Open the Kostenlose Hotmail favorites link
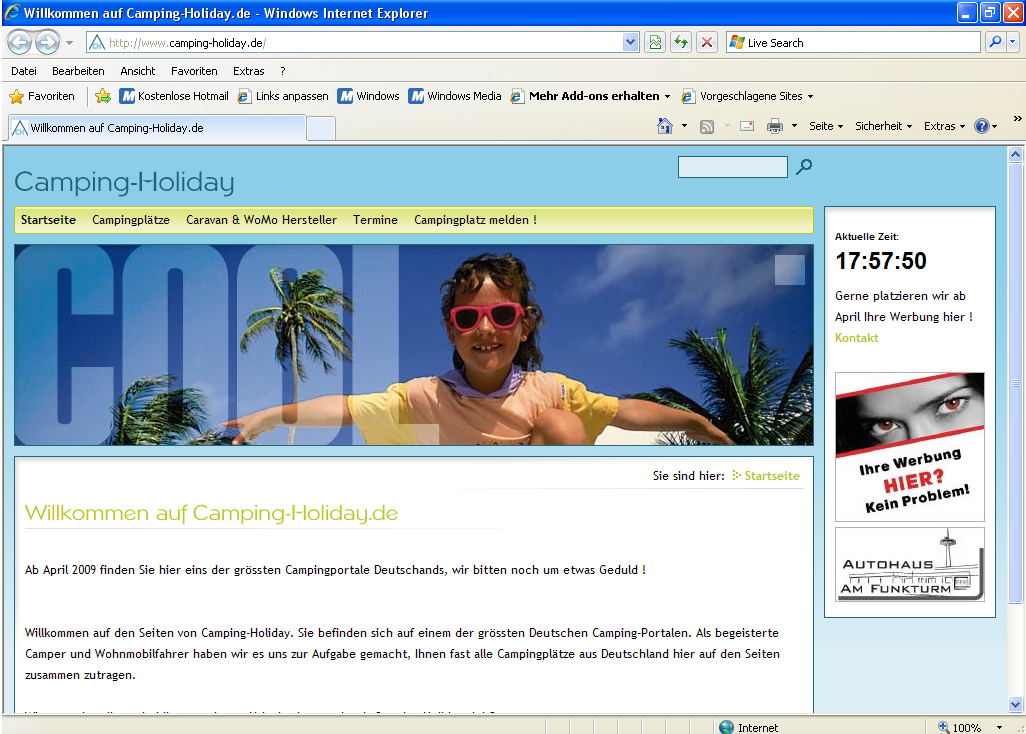Screen dimensions: 1026x734 tap(174, 97)
